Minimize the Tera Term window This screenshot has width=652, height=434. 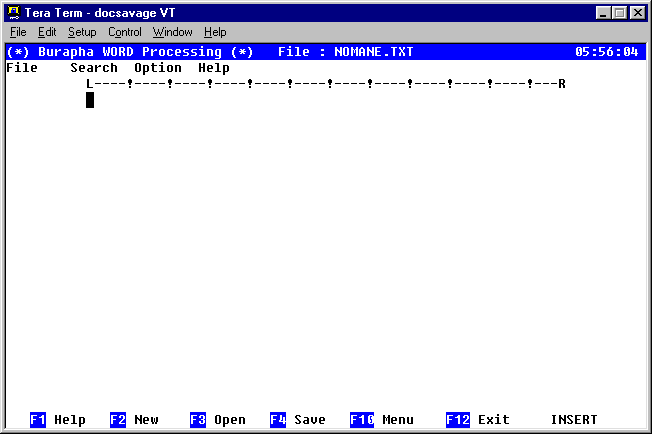[603, 13]
